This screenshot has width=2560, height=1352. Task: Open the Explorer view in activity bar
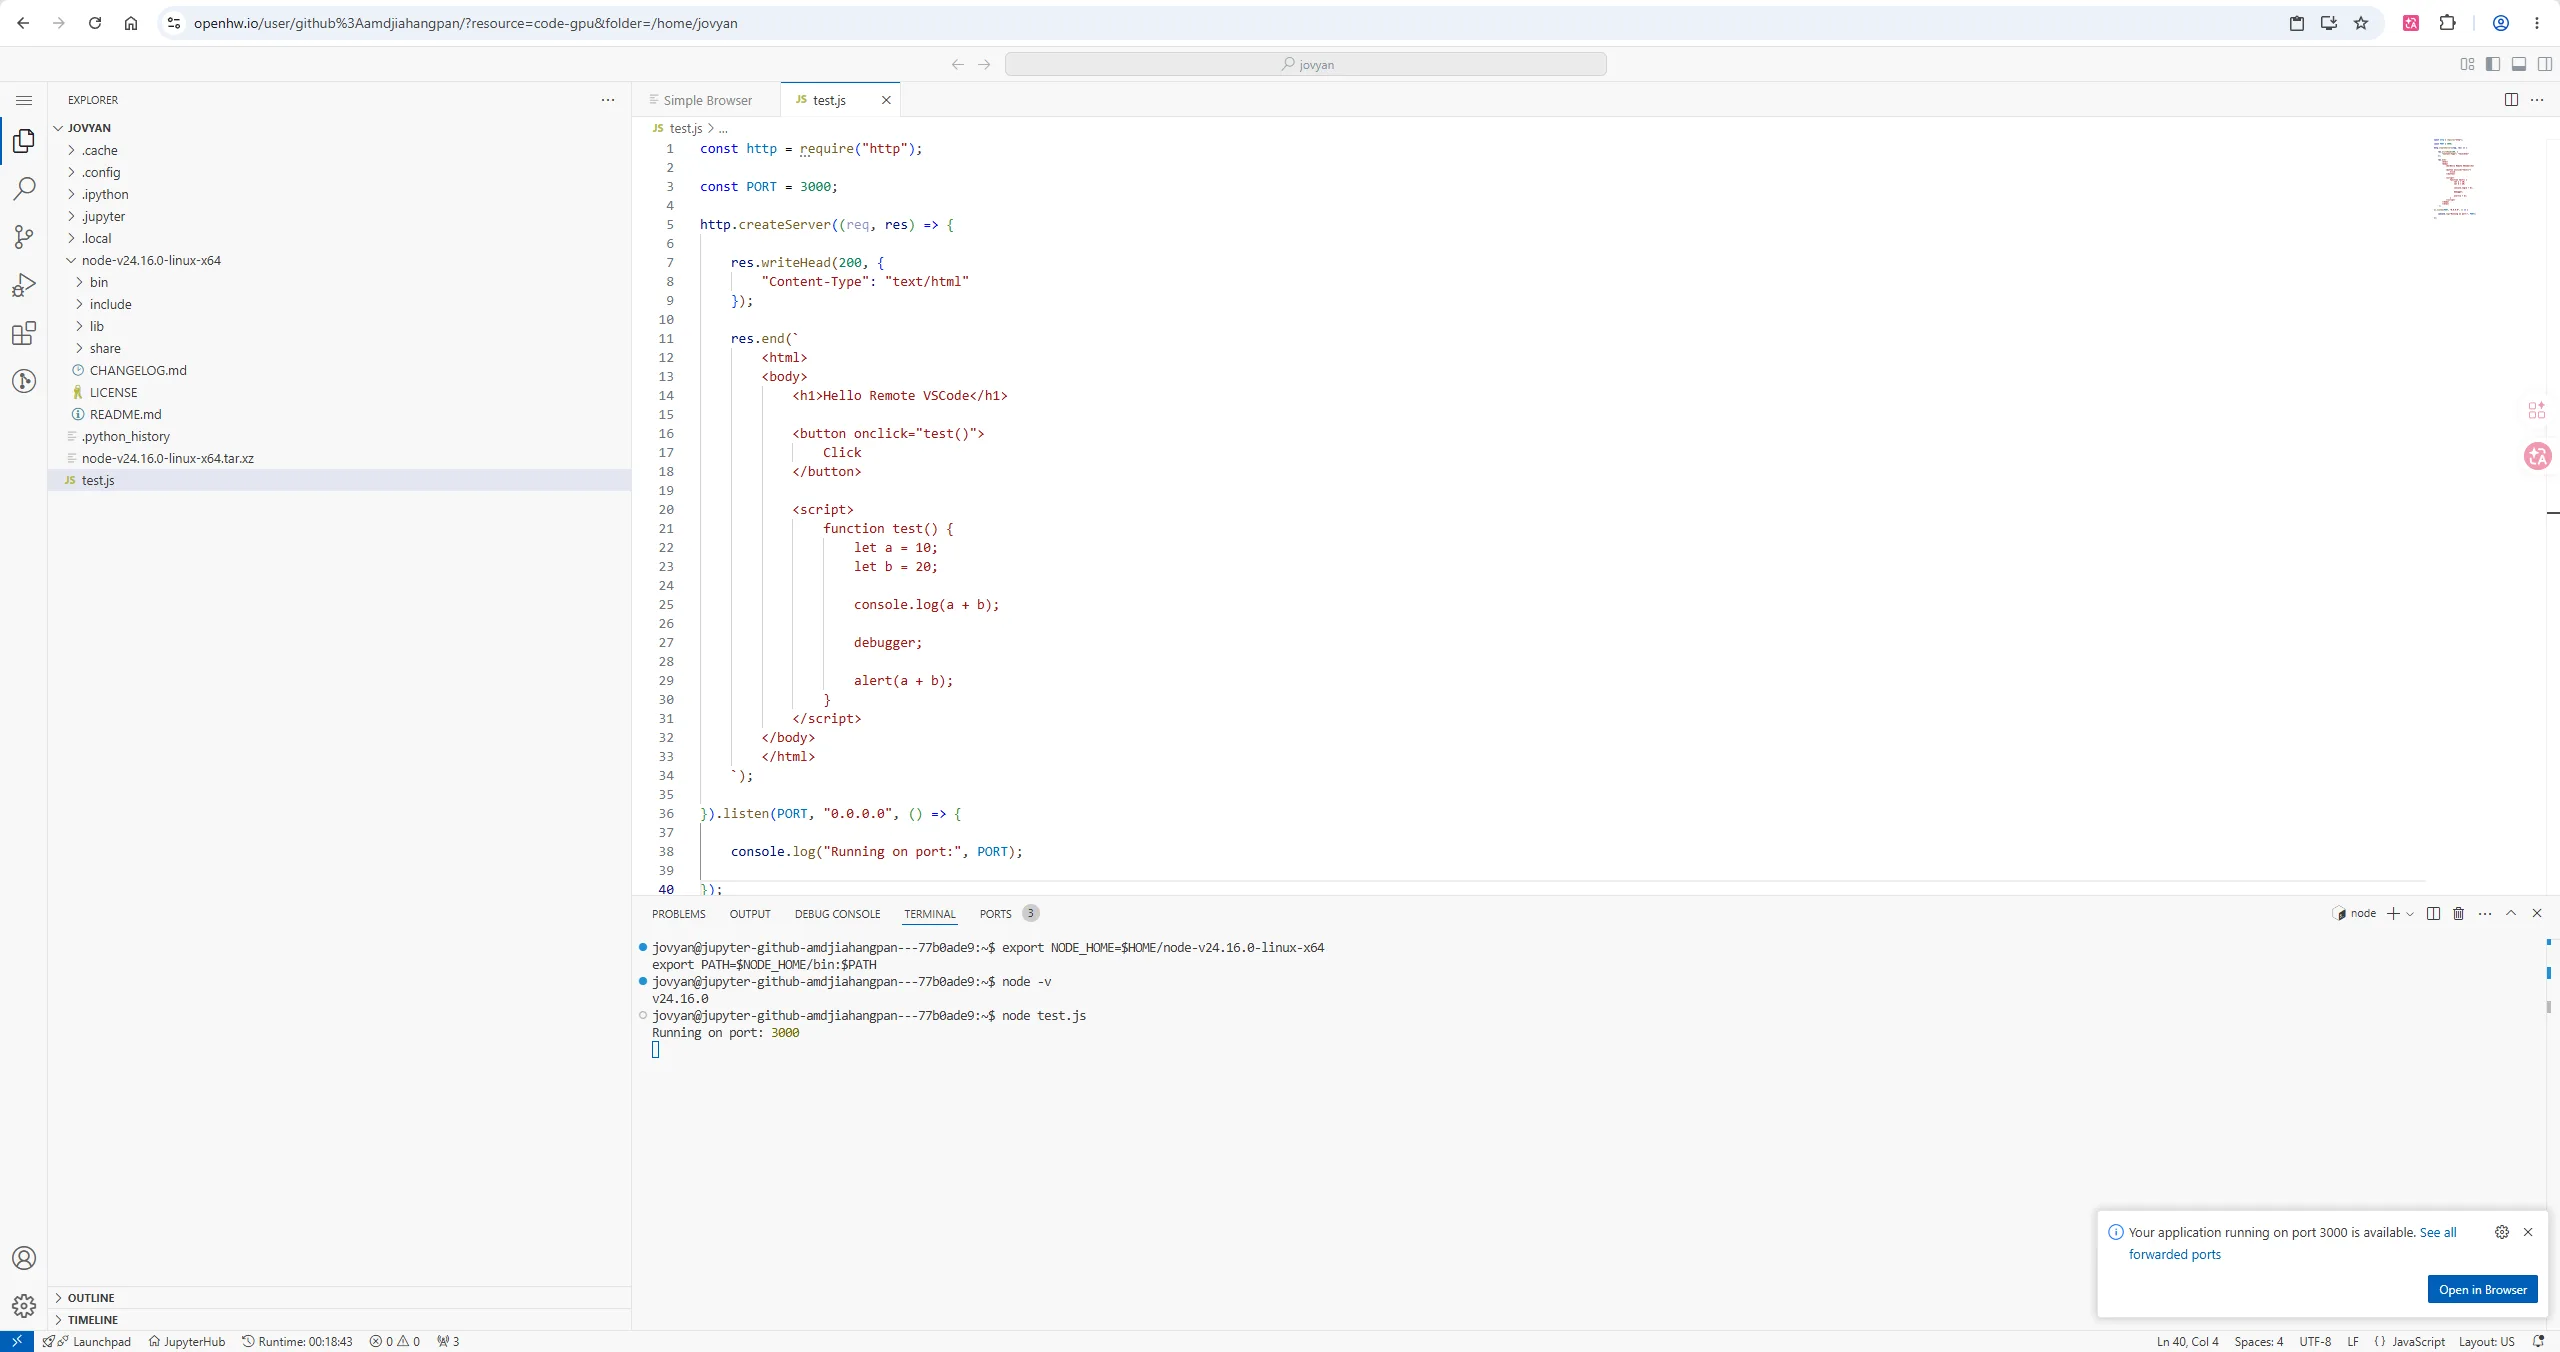tap(24, 141)
